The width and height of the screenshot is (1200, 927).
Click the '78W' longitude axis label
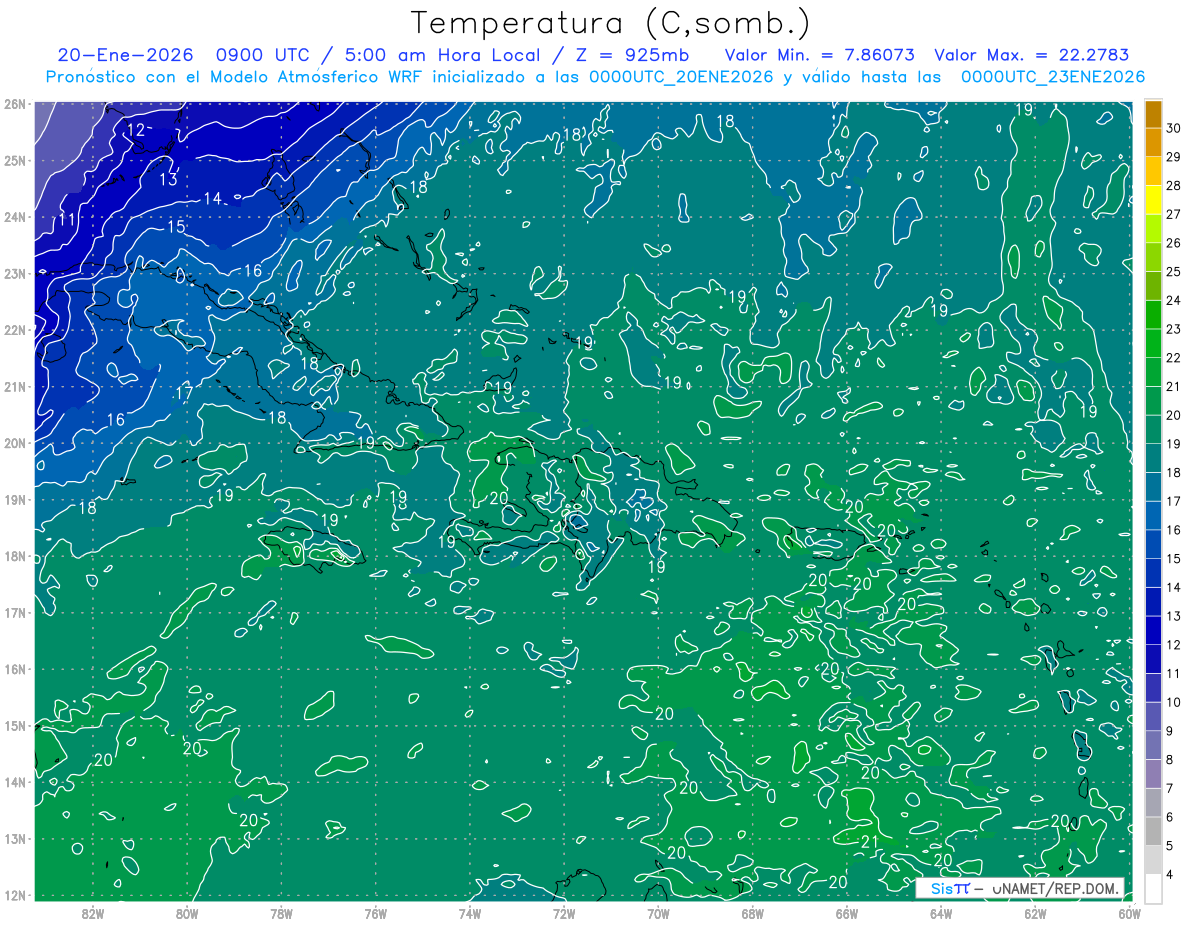point(281,913)
